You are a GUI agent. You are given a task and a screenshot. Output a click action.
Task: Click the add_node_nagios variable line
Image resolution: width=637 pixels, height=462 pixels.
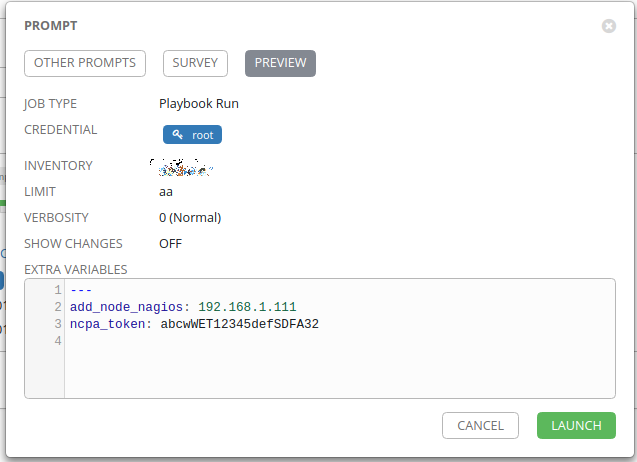183,307
